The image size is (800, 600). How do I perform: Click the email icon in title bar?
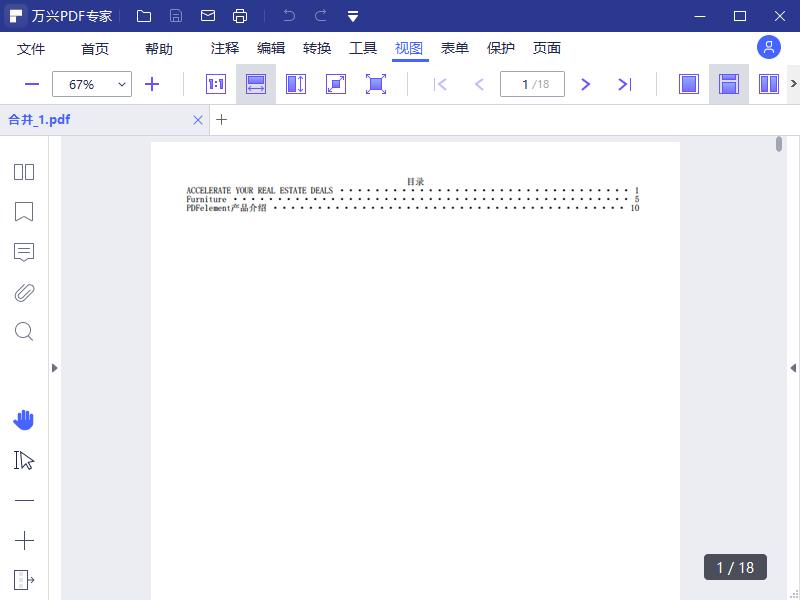(x=208, y=16)
